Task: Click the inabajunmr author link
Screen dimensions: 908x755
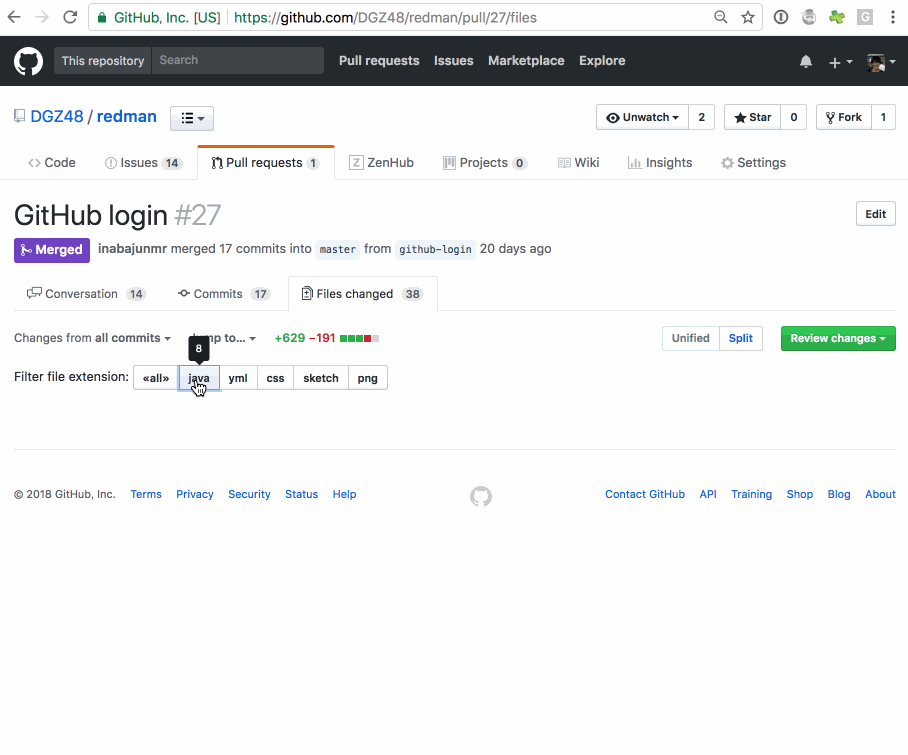Action: (133, 249)
